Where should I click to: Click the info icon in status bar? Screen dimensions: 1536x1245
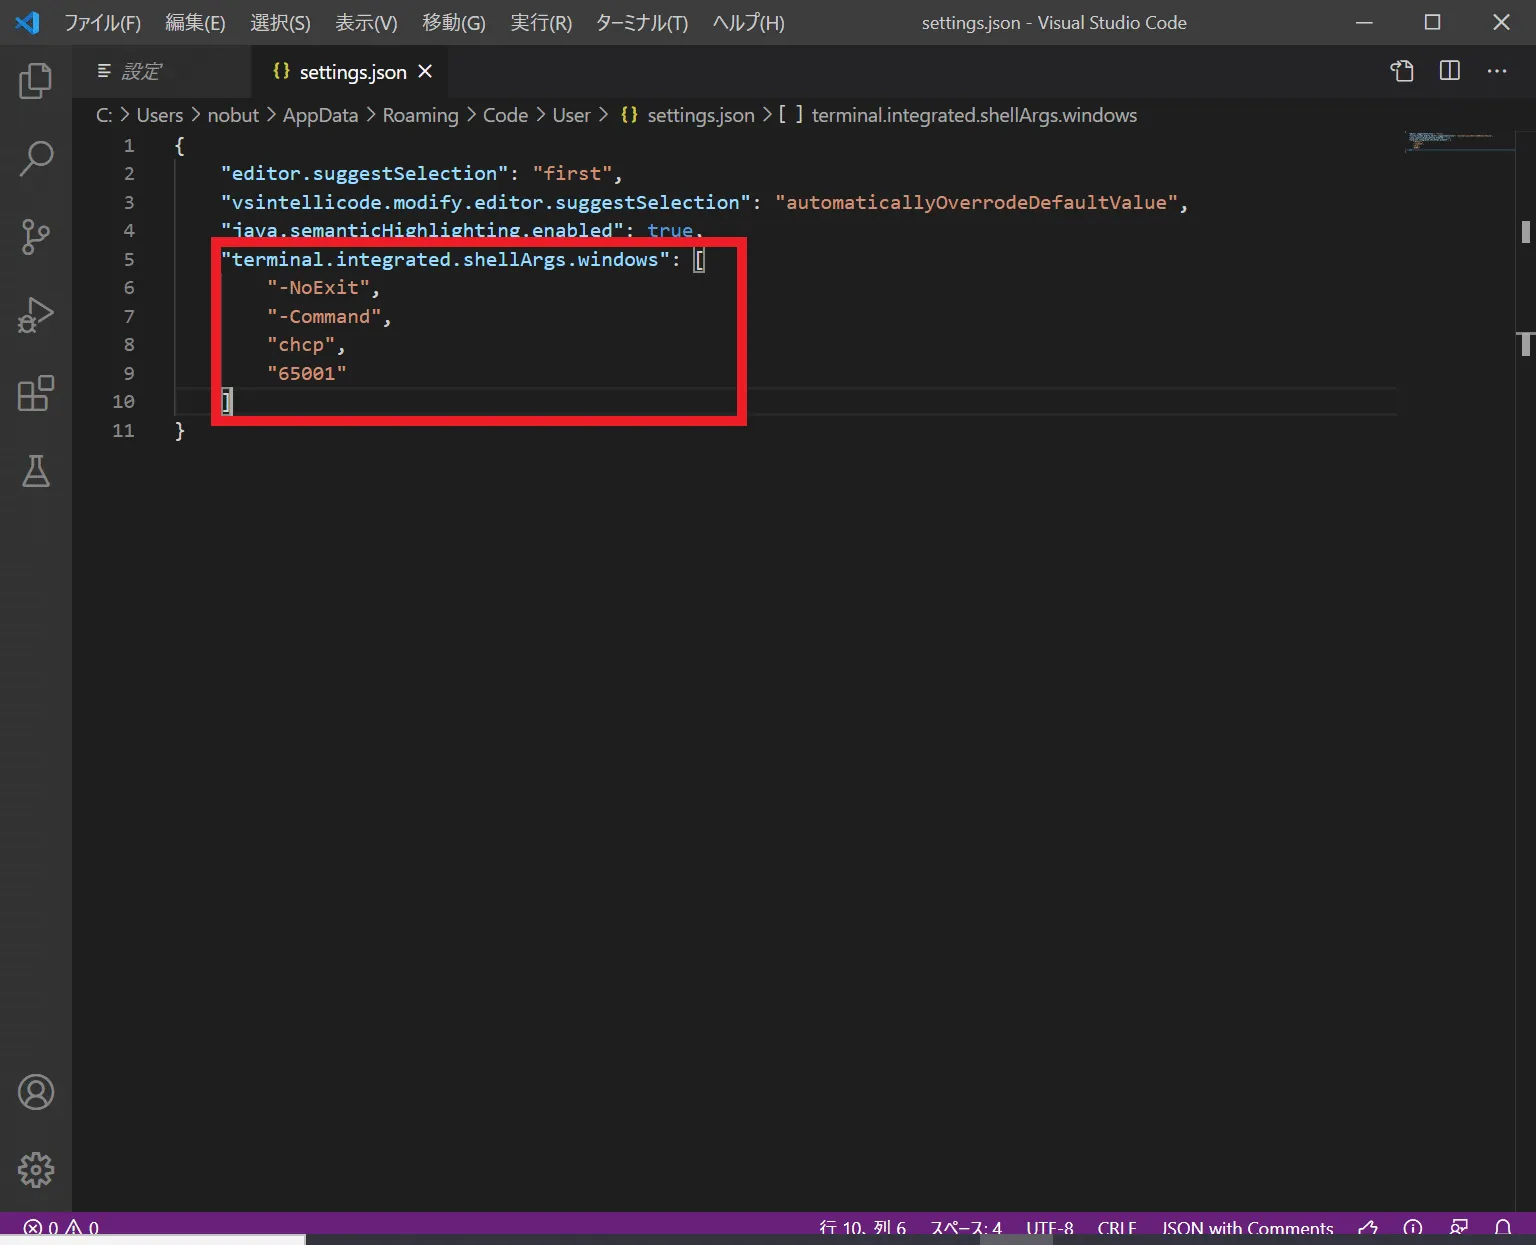click(x=1413, y=1228)
